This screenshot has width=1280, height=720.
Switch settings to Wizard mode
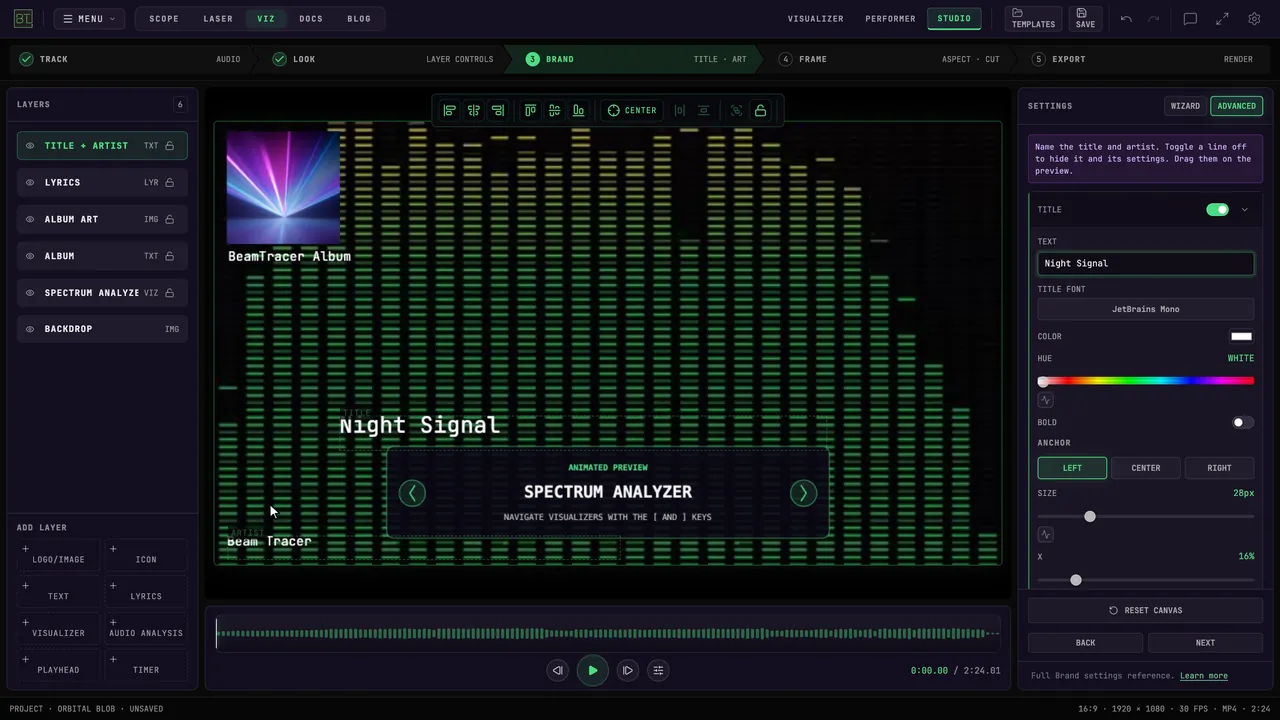tap(1185, 106)
